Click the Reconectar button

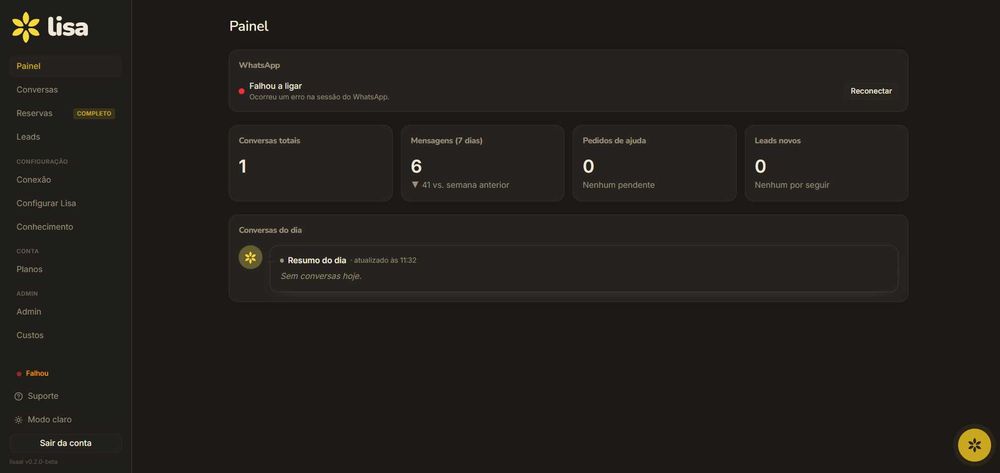871,91
